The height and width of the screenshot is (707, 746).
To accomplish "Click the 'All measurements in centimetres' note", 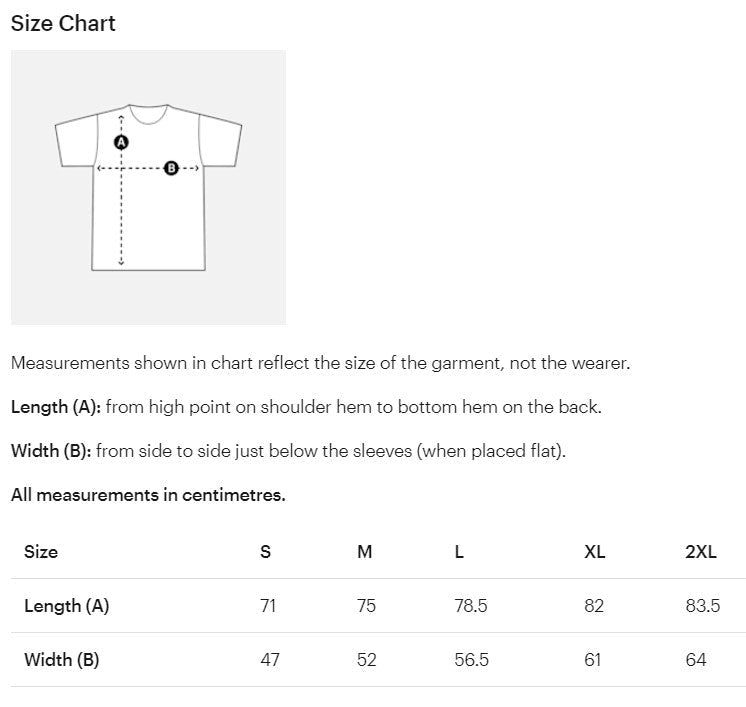I will (x=148, y=495).
